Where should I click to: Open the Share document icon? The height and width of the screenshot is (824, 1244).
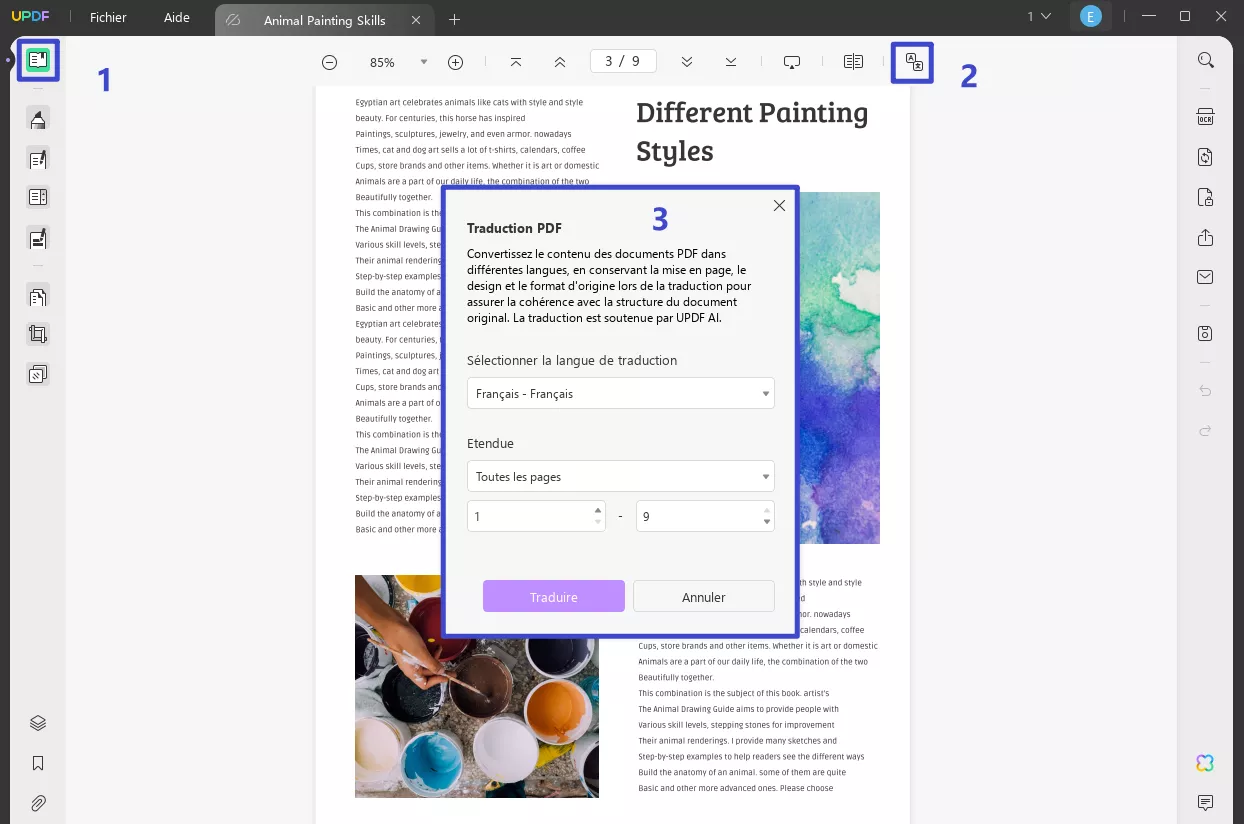point(1205,238)
